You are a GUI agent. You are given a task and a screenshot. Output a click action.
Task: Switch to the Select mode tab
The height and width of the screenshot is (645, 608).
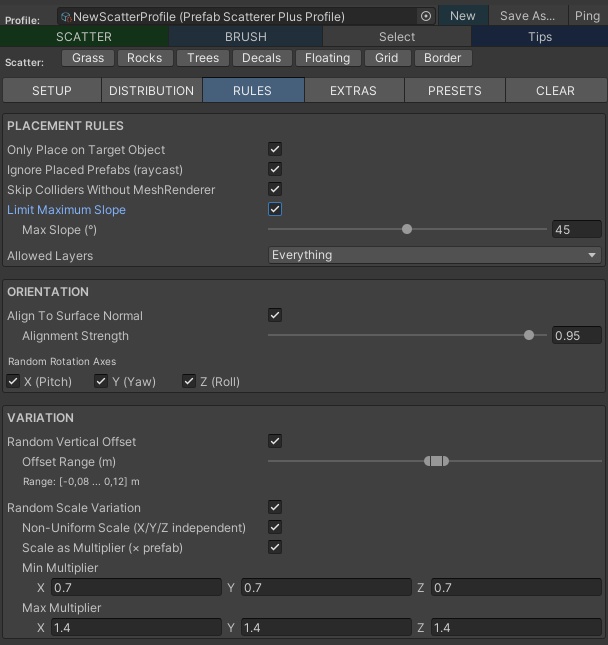397,37
